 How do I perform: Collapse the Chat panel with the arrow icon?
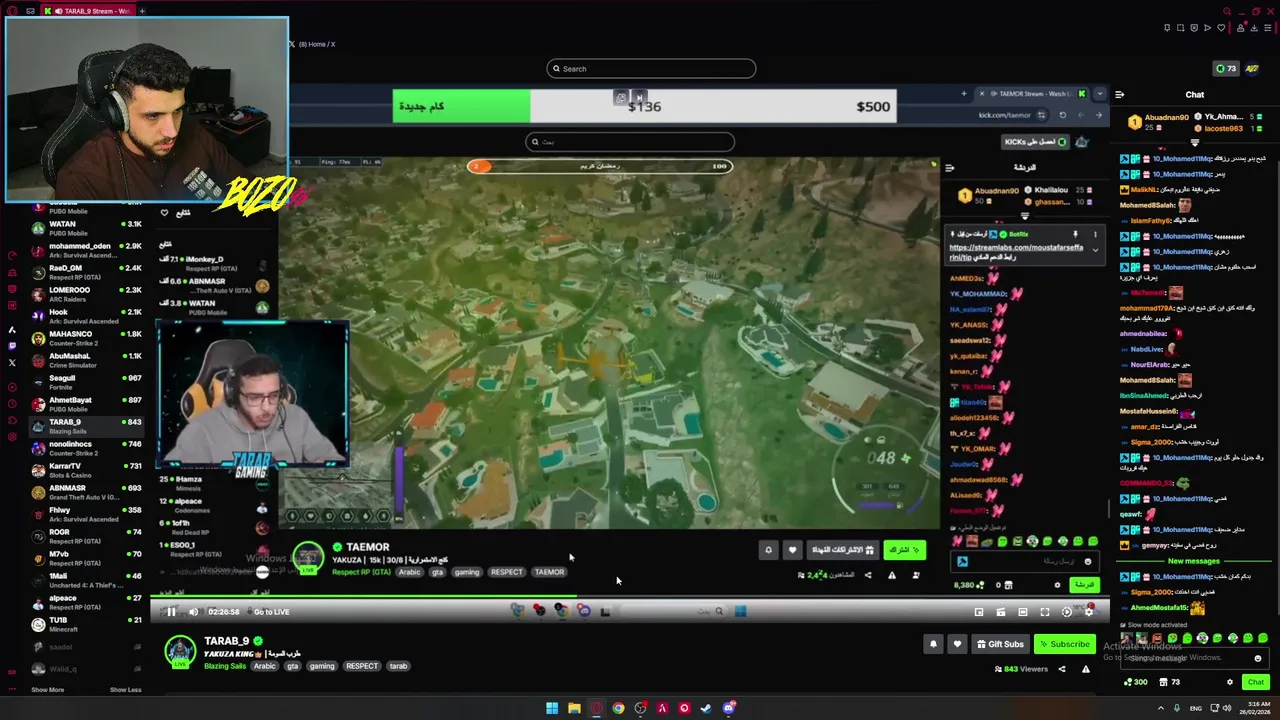1120,95
